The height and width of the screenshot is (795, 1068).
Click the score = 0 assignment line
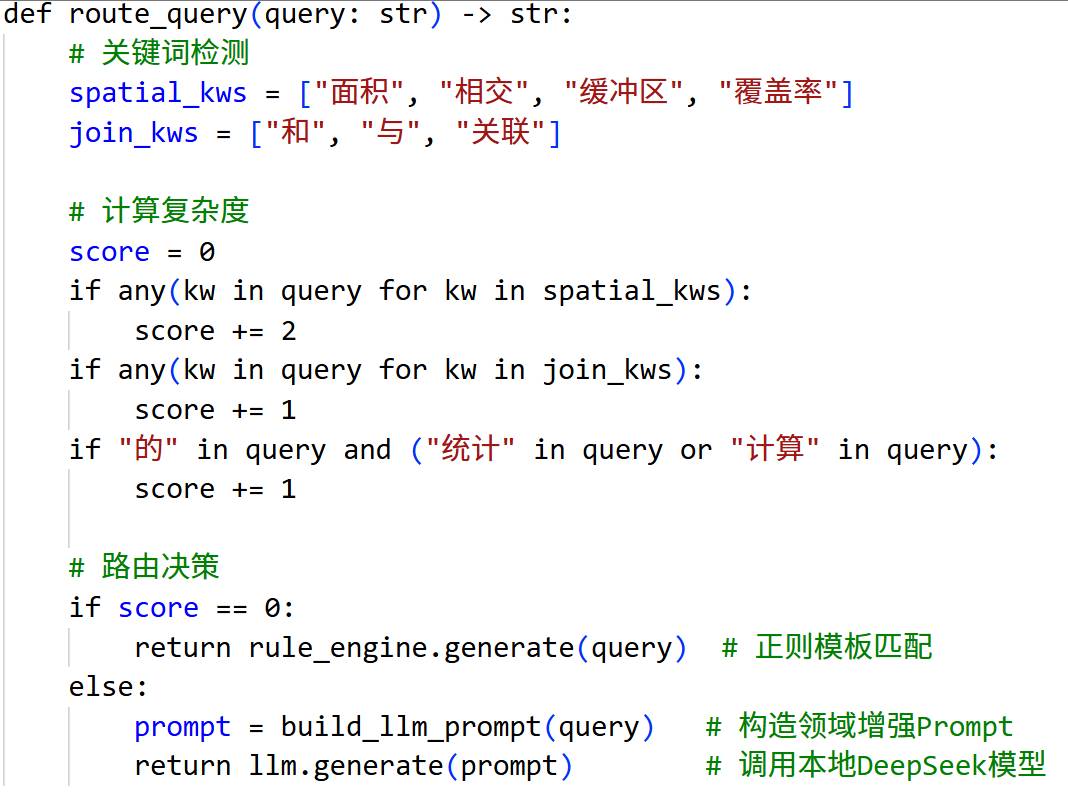[142, 252]
